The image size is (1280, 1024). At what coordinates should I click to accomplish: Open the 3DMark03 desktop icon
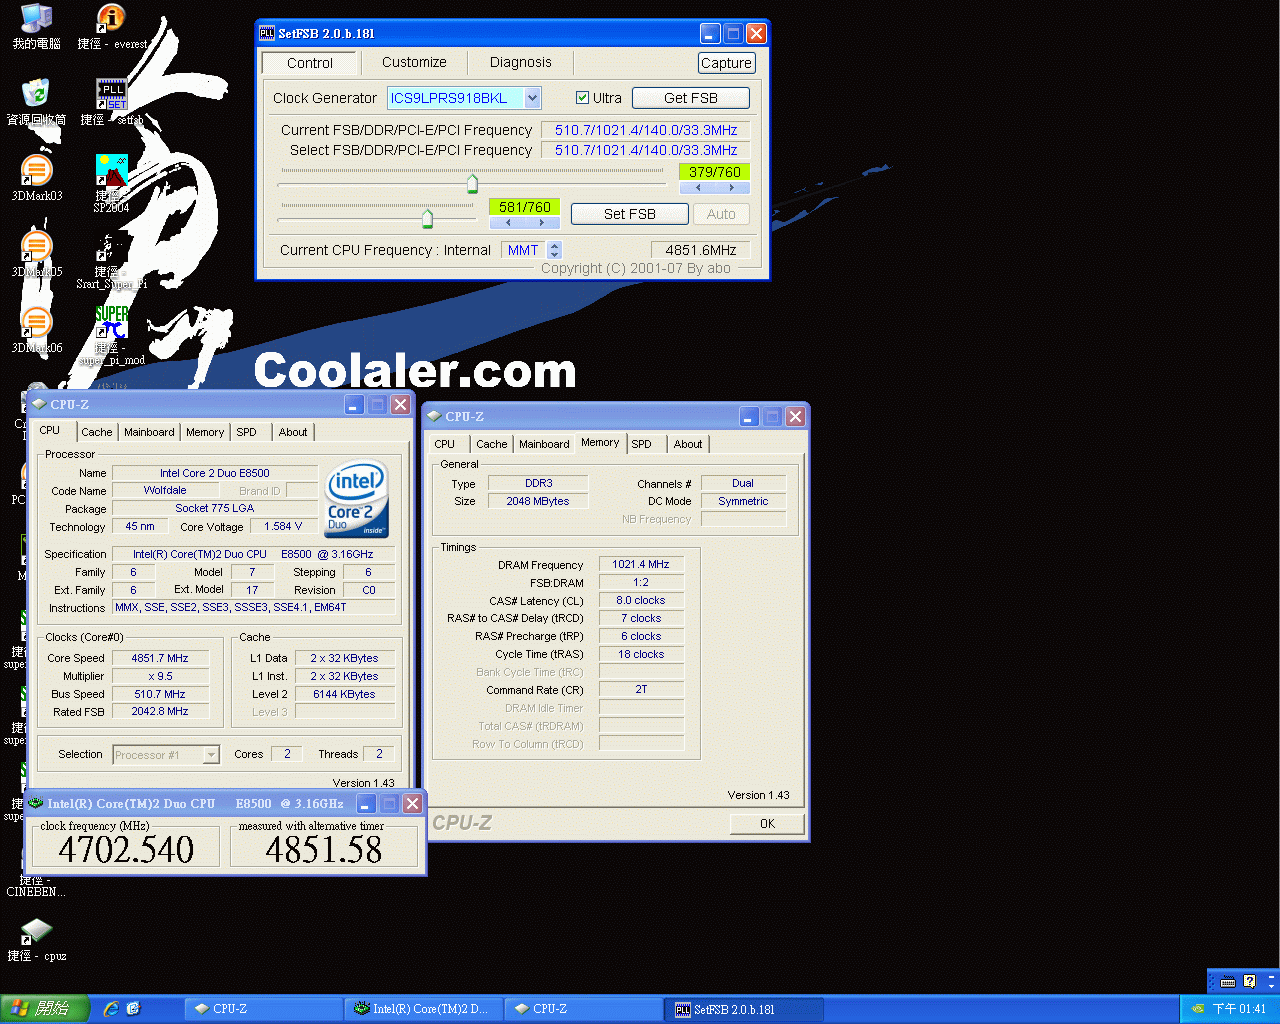37,172
